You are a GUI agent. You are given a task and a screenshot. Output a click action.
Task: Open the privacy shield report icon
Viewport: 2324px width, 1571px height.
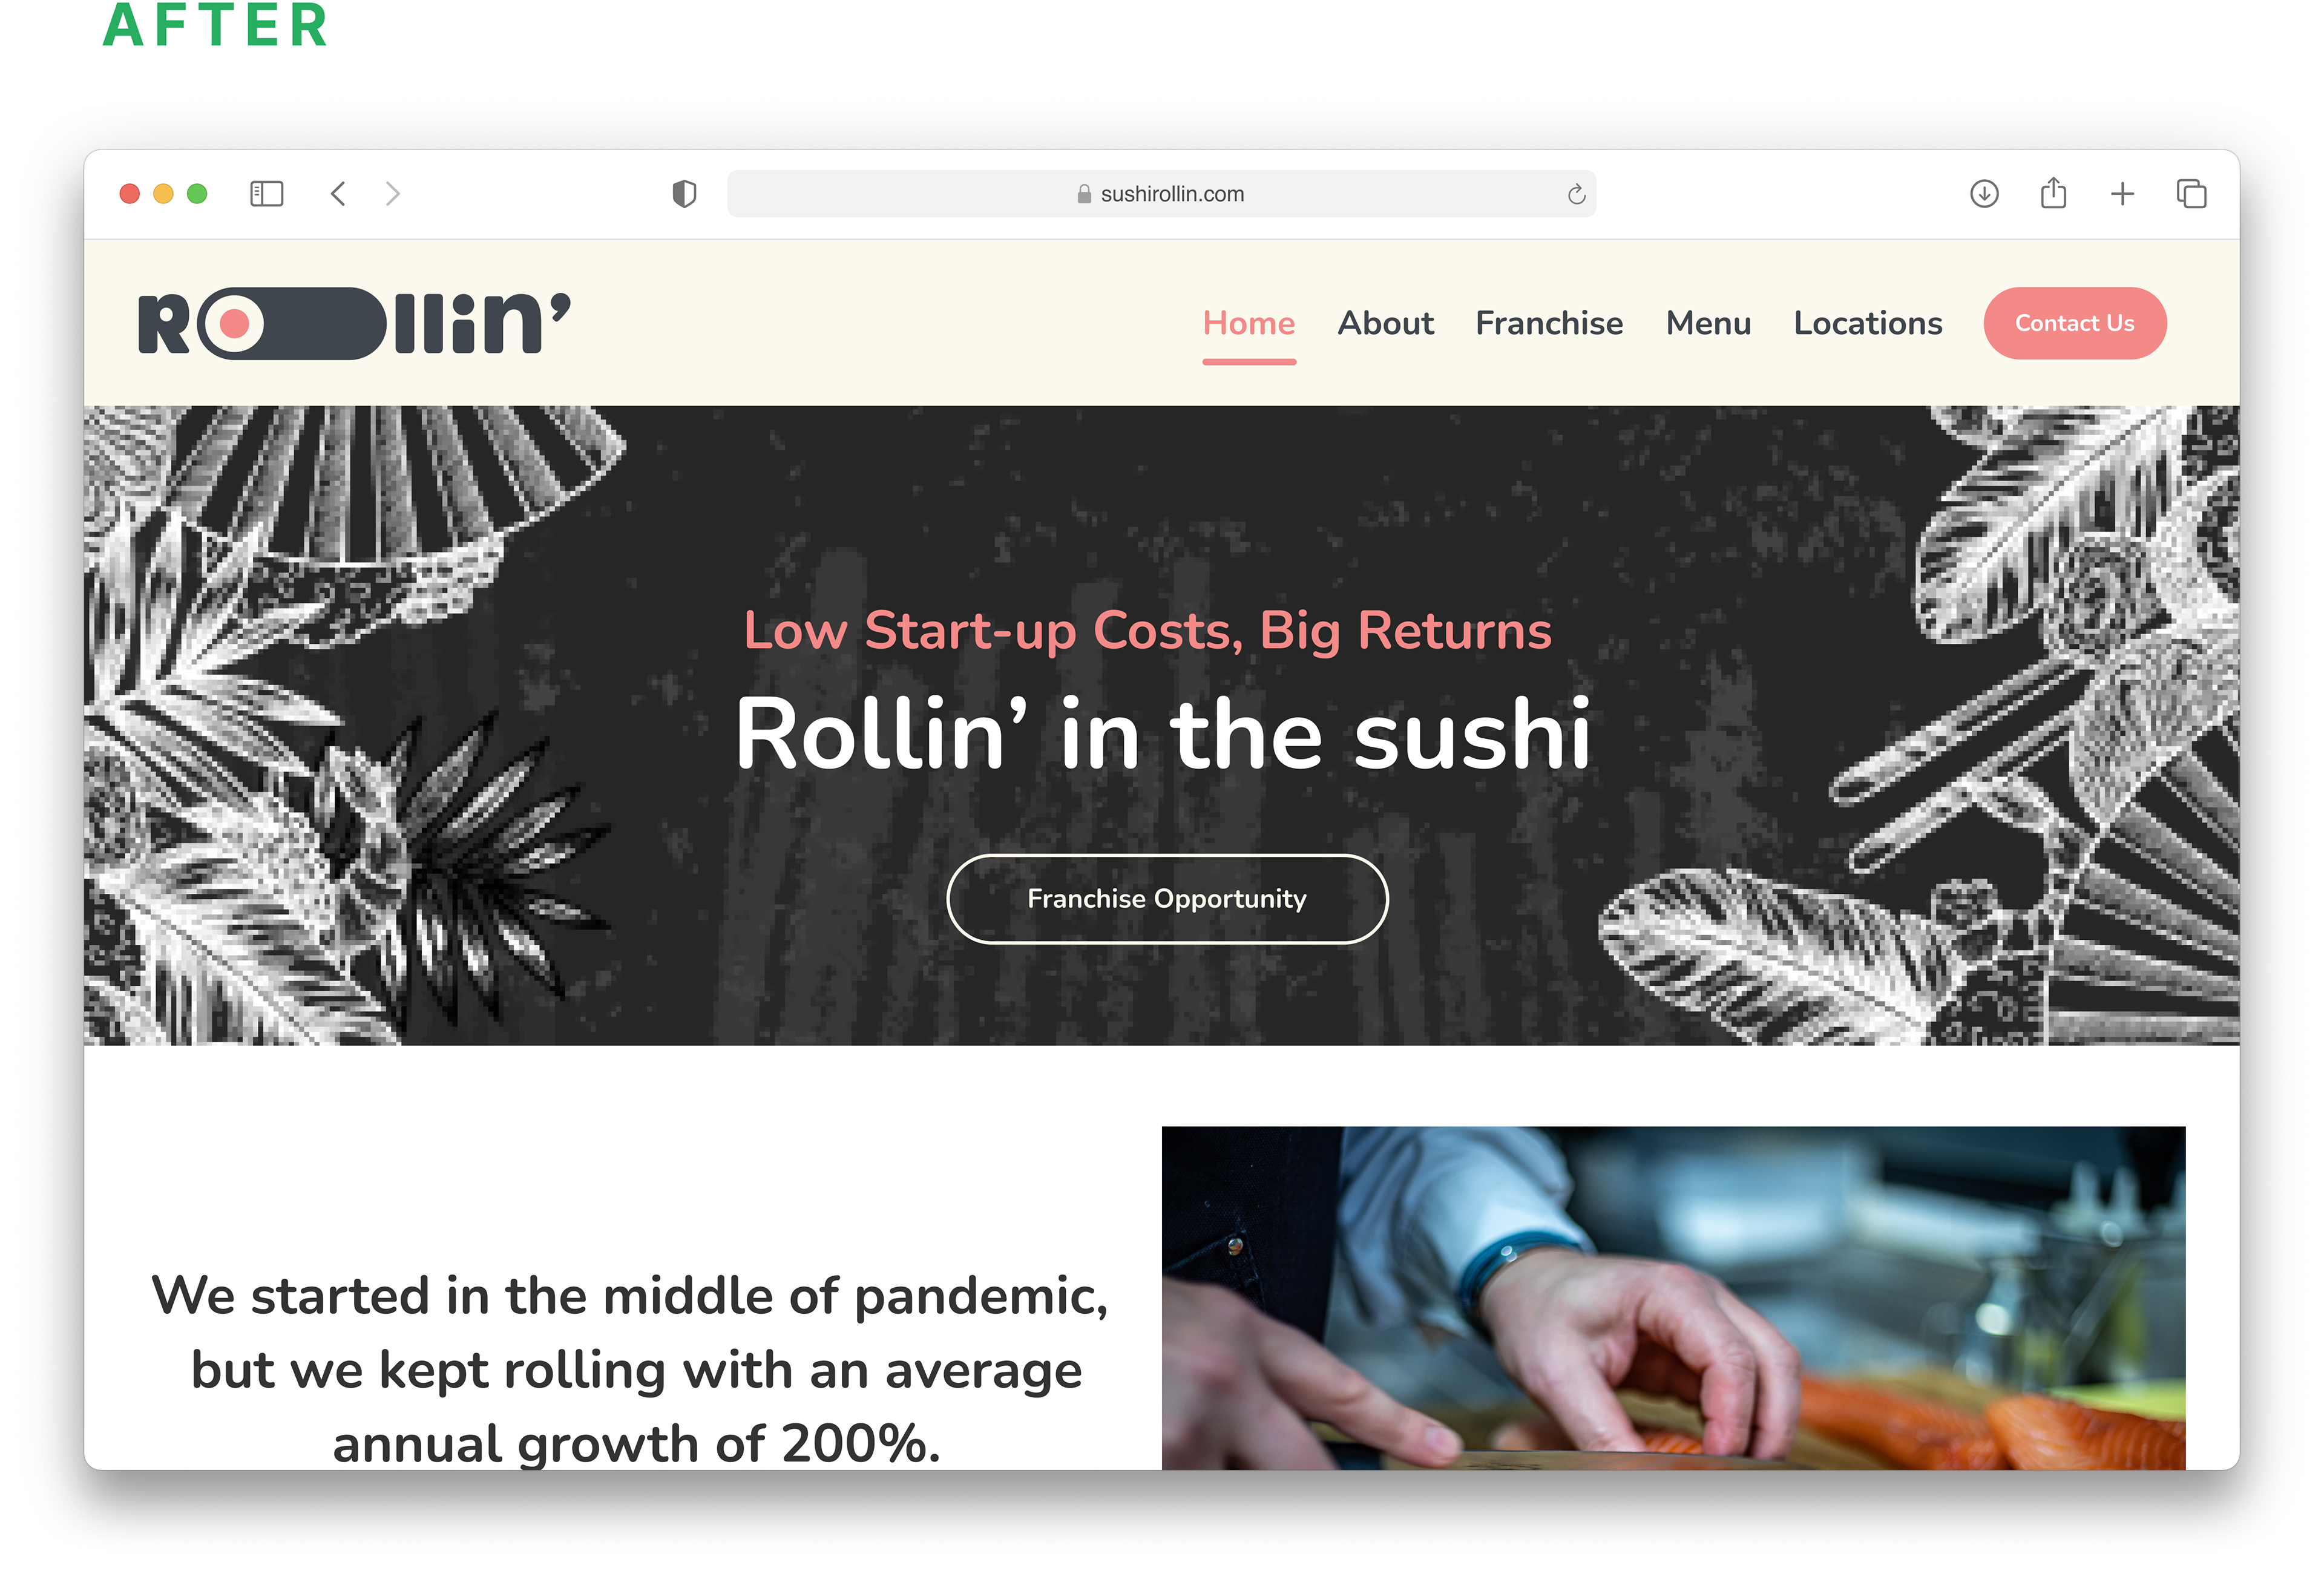(684, 194)
